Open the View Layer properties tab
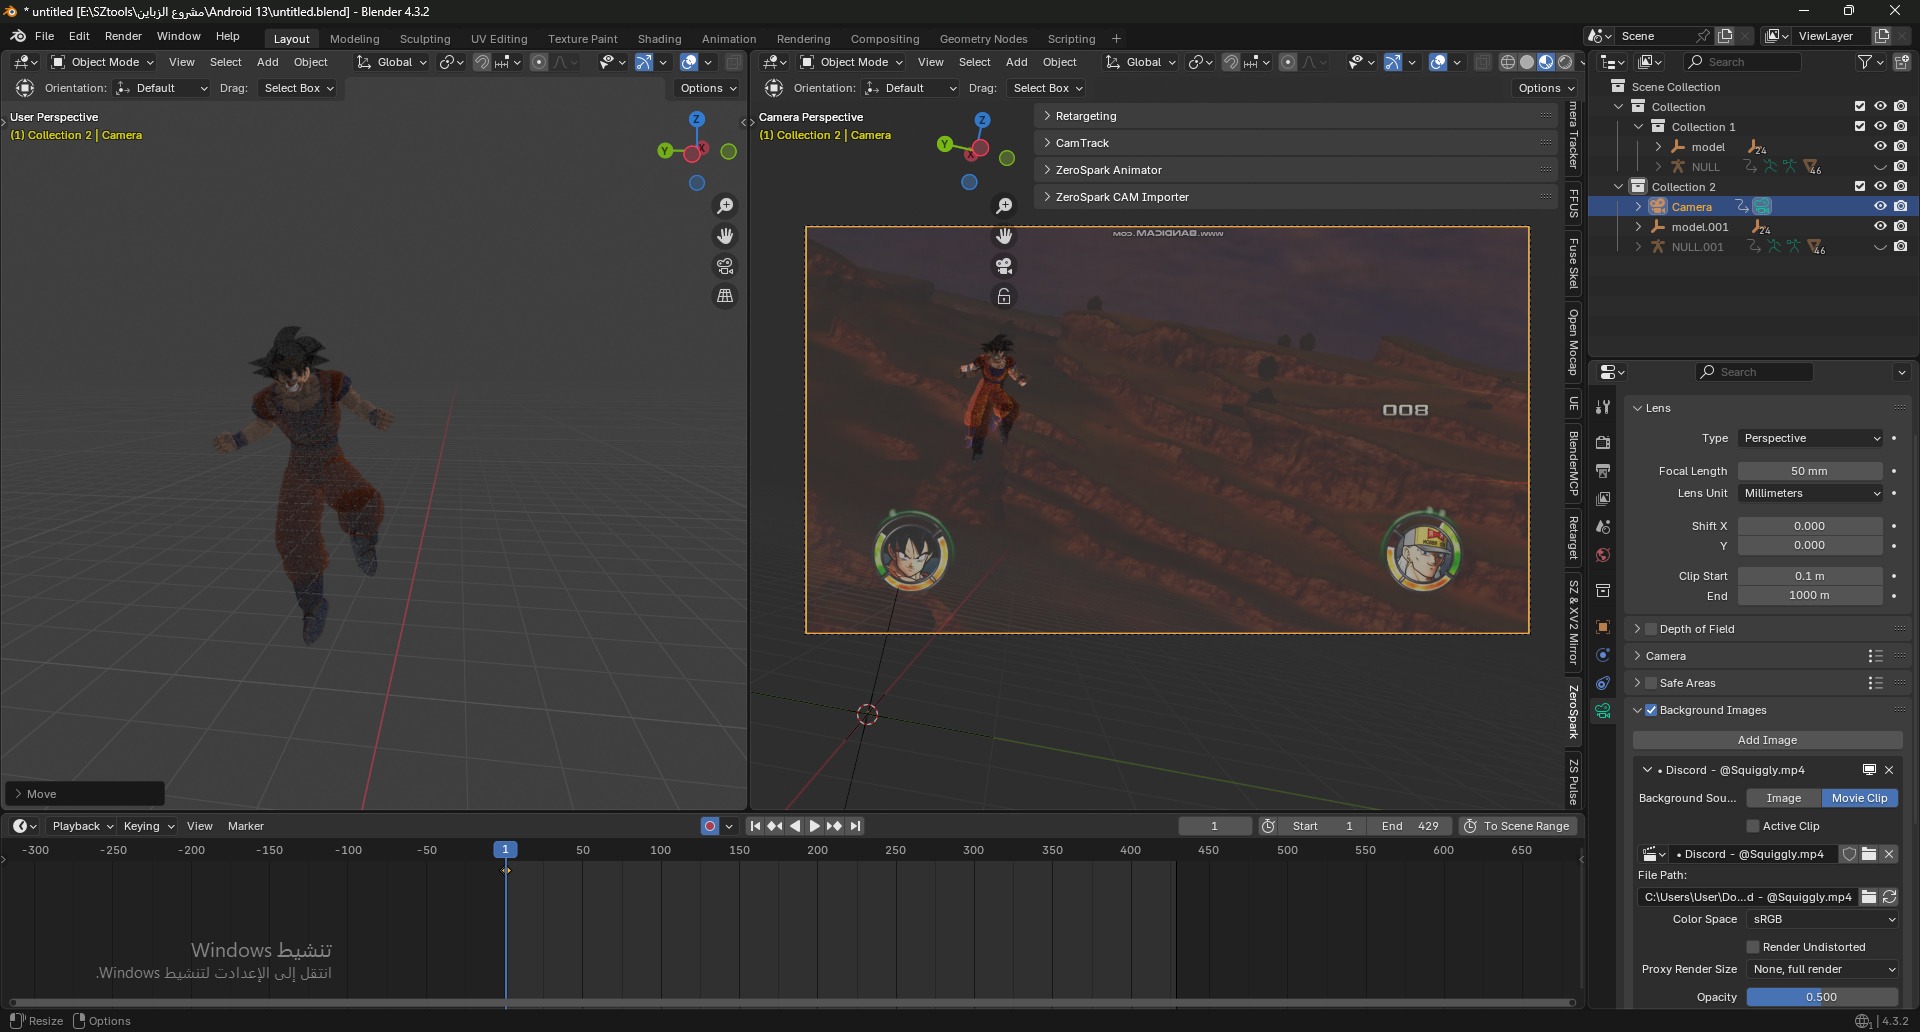Screen dimensions: 1920x1032 1603,498
